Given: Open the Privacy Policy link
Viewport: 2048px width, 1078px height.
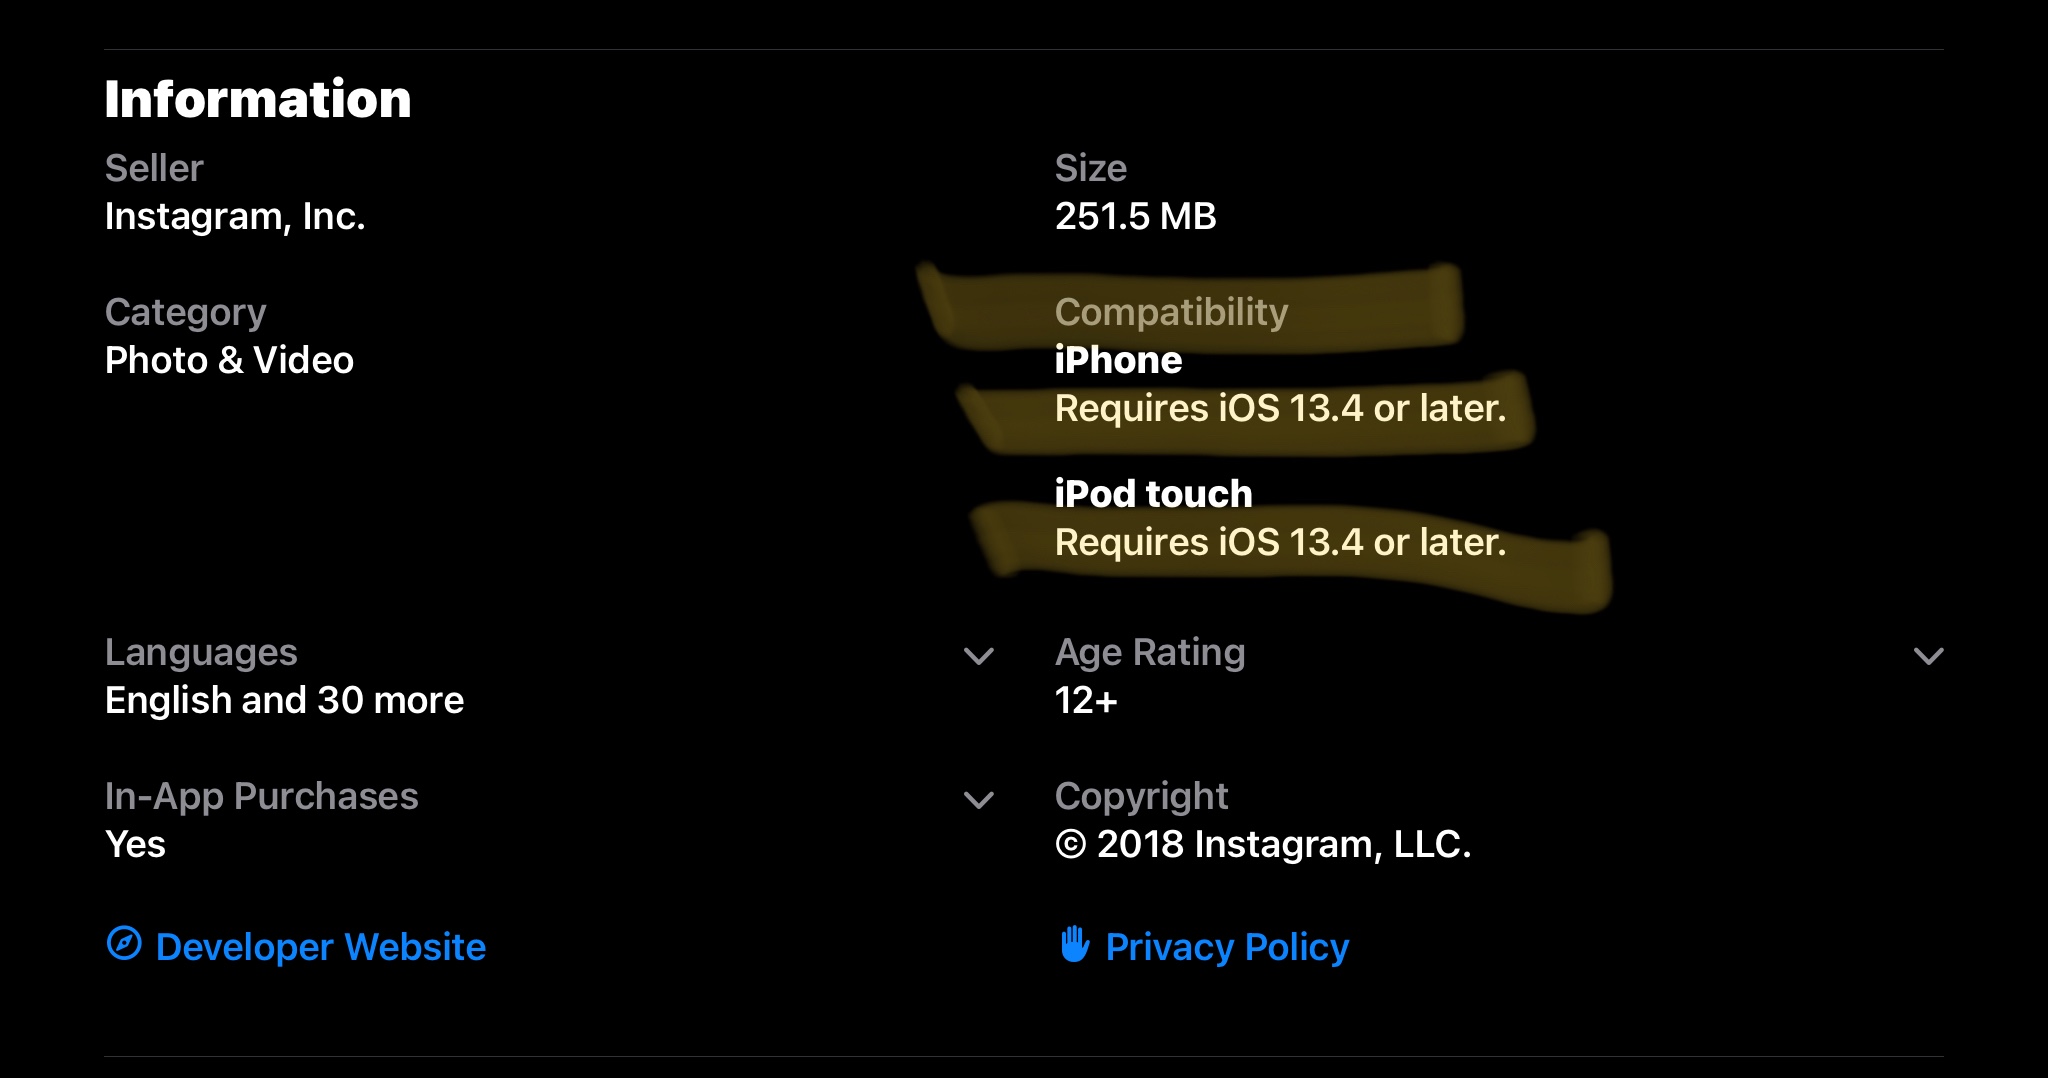Looking at the screenshot, I should pyautogui.click(x=1227, y=947).
